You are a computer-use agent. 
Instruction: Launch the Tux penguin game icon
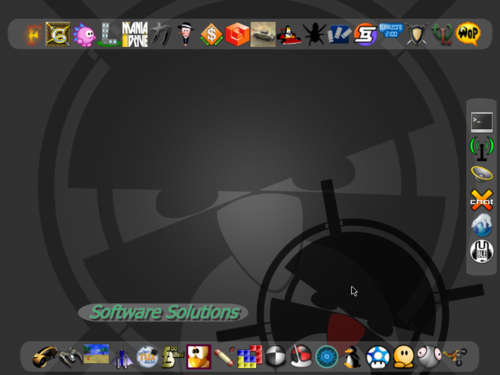click(x=352, y=357)
